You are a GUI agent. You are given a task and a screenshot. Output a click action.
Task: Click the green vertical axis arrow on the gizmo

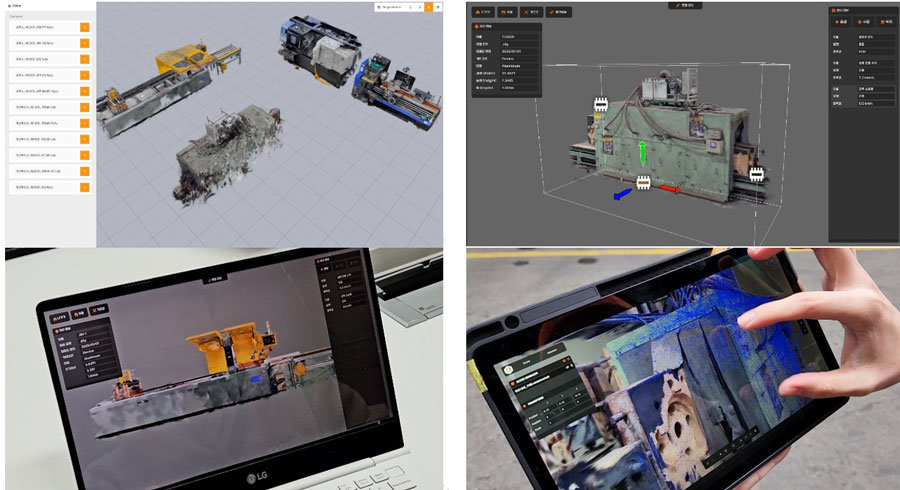642,155
